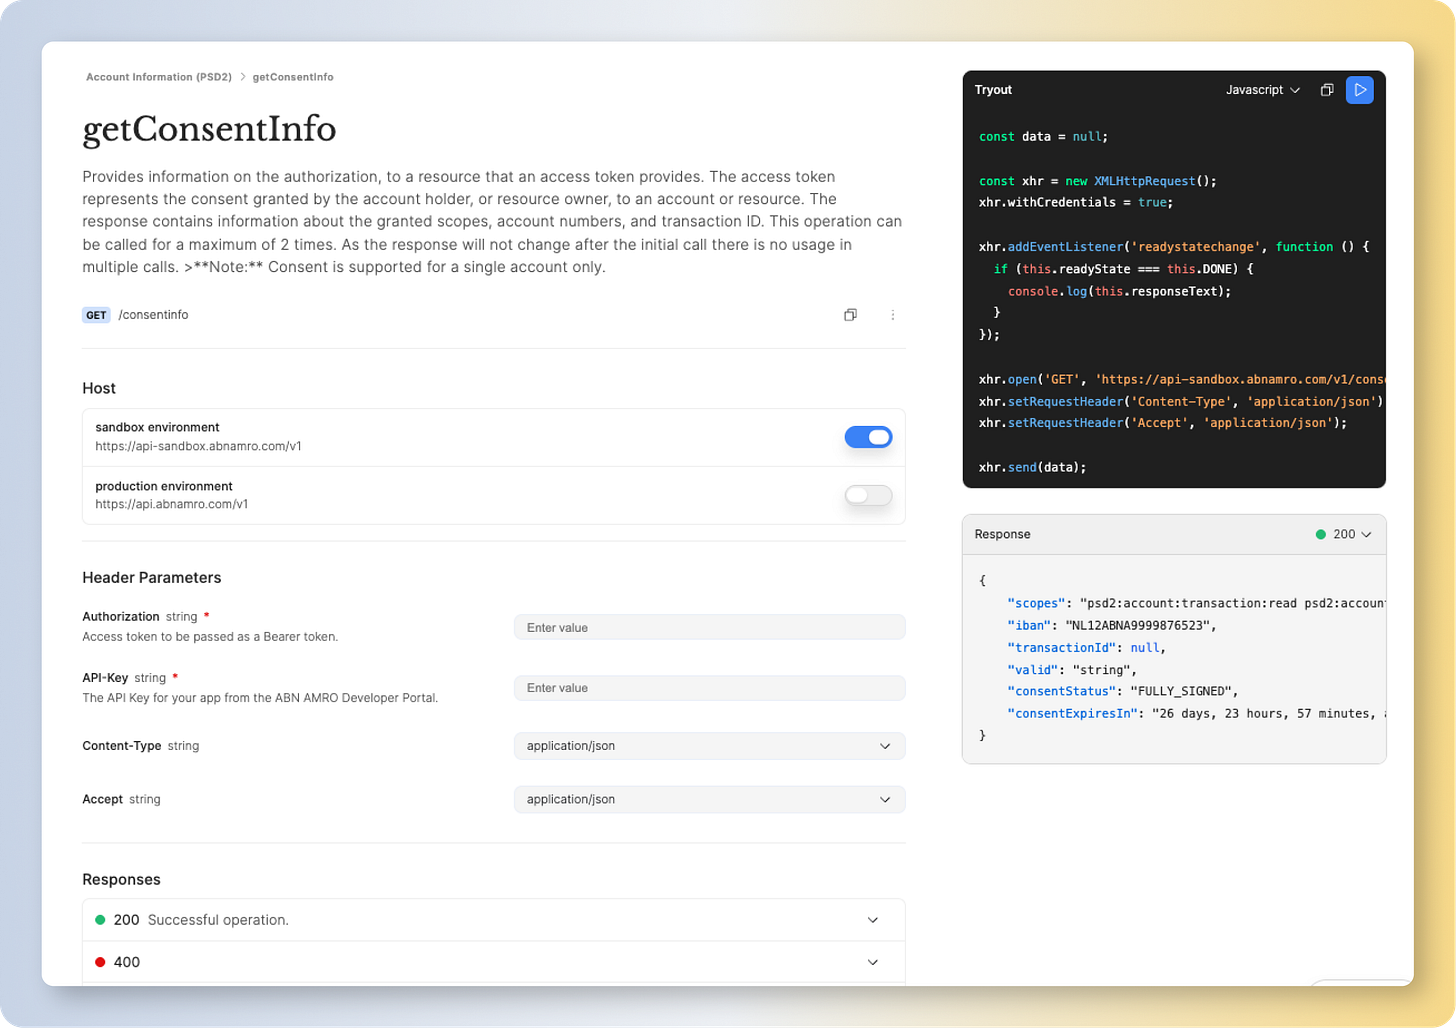Image resolution: width=1456 pixels, height=1028 pixels.
Task: Click the xhr.send(data); code line
Action: (x=1032, y=467)
